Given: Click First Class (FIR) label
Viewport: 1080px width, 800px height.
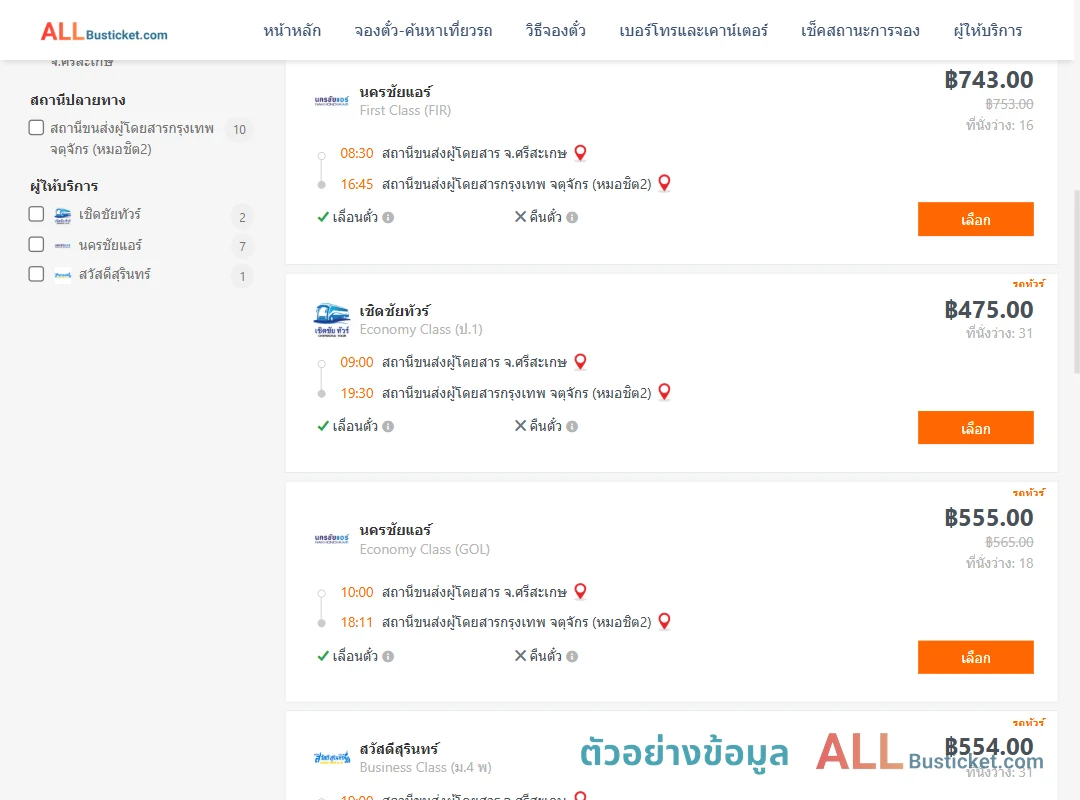Looking at the screenshot, I should [405, 110].
